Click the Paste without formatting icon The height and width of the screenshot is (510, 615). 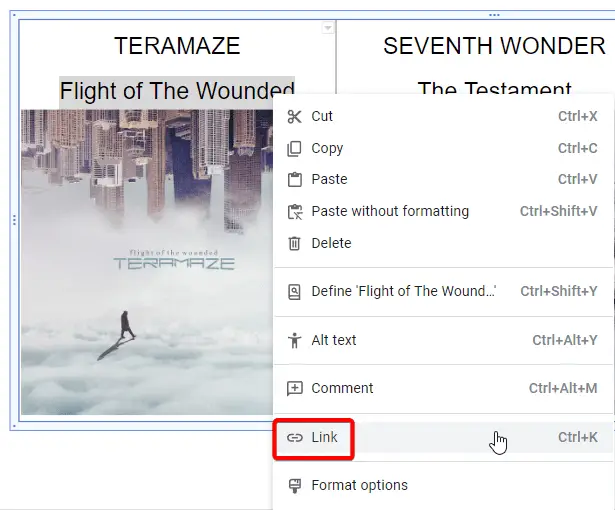pos(295,212)
